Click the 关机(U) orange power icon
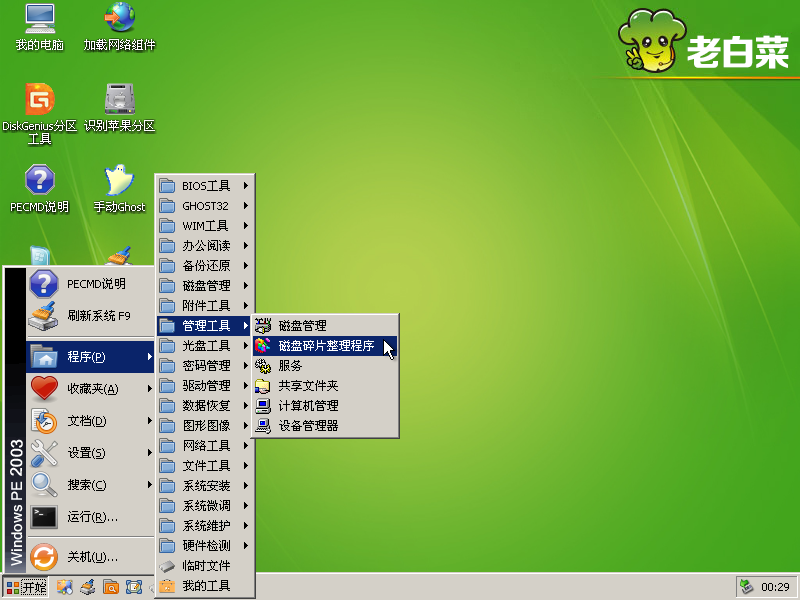Screen dimensions: 800x600 [x=44, y=557]
